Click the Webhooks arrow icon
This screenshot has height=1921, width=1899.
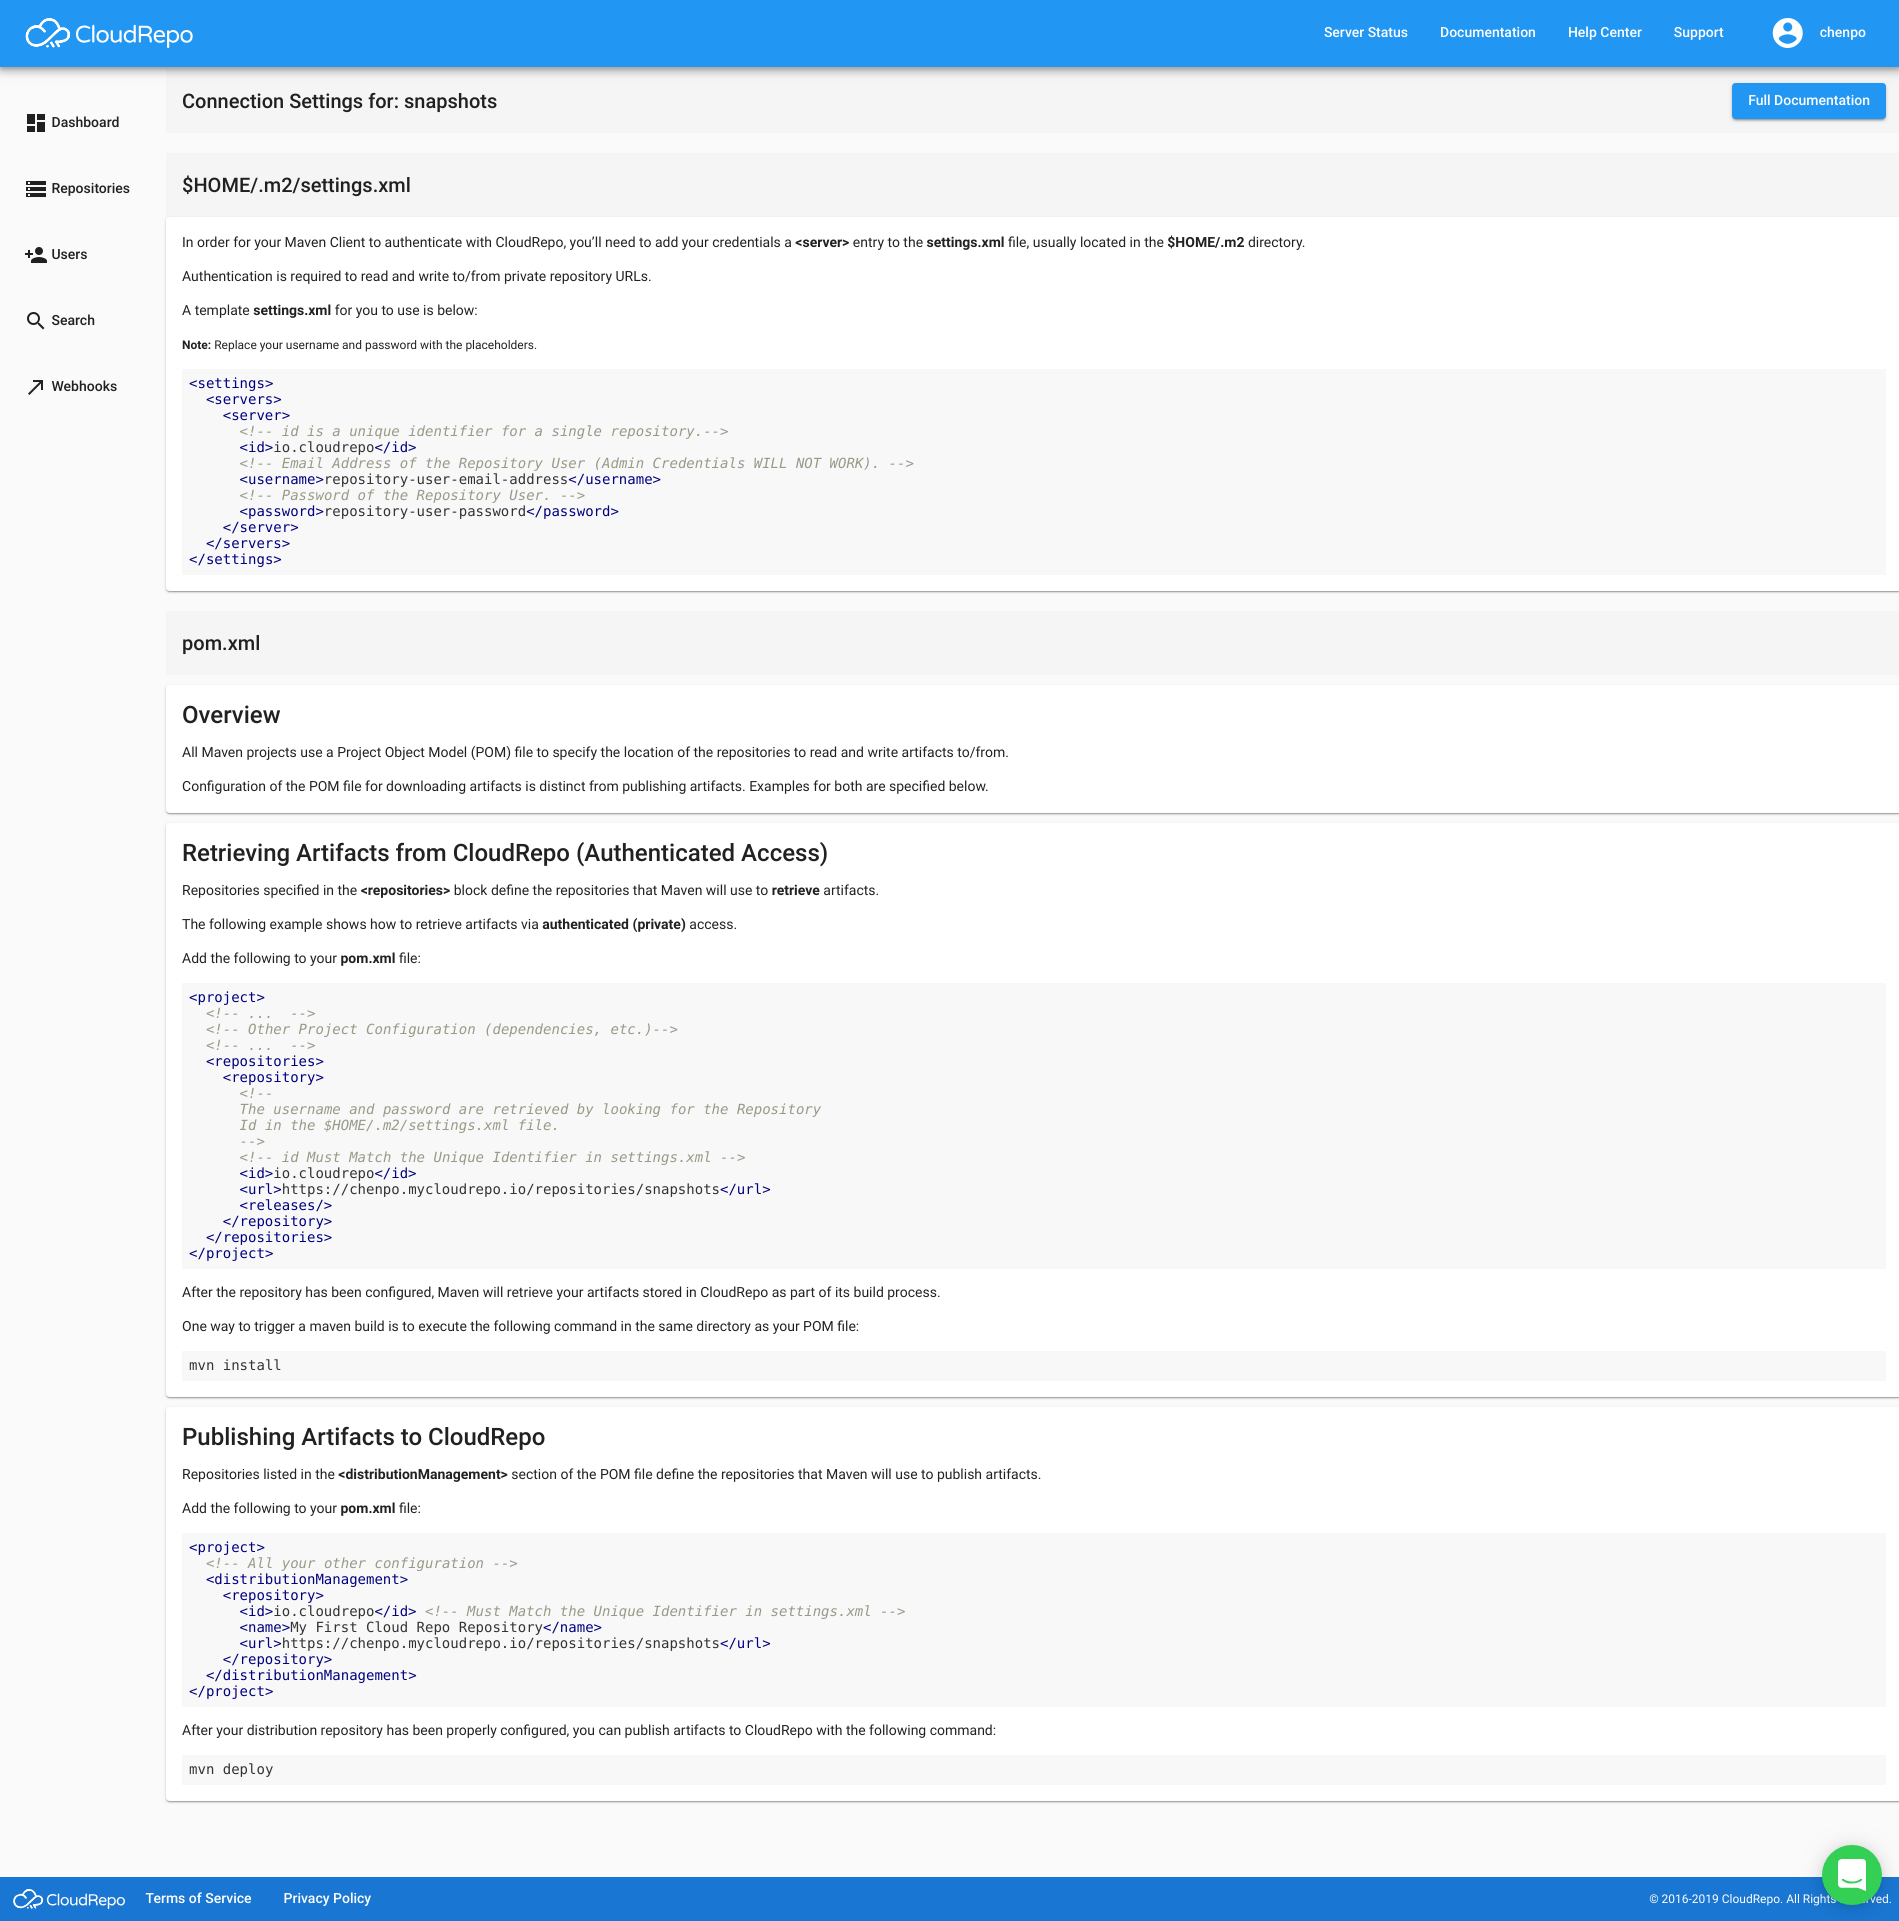[x=36, y=387]
